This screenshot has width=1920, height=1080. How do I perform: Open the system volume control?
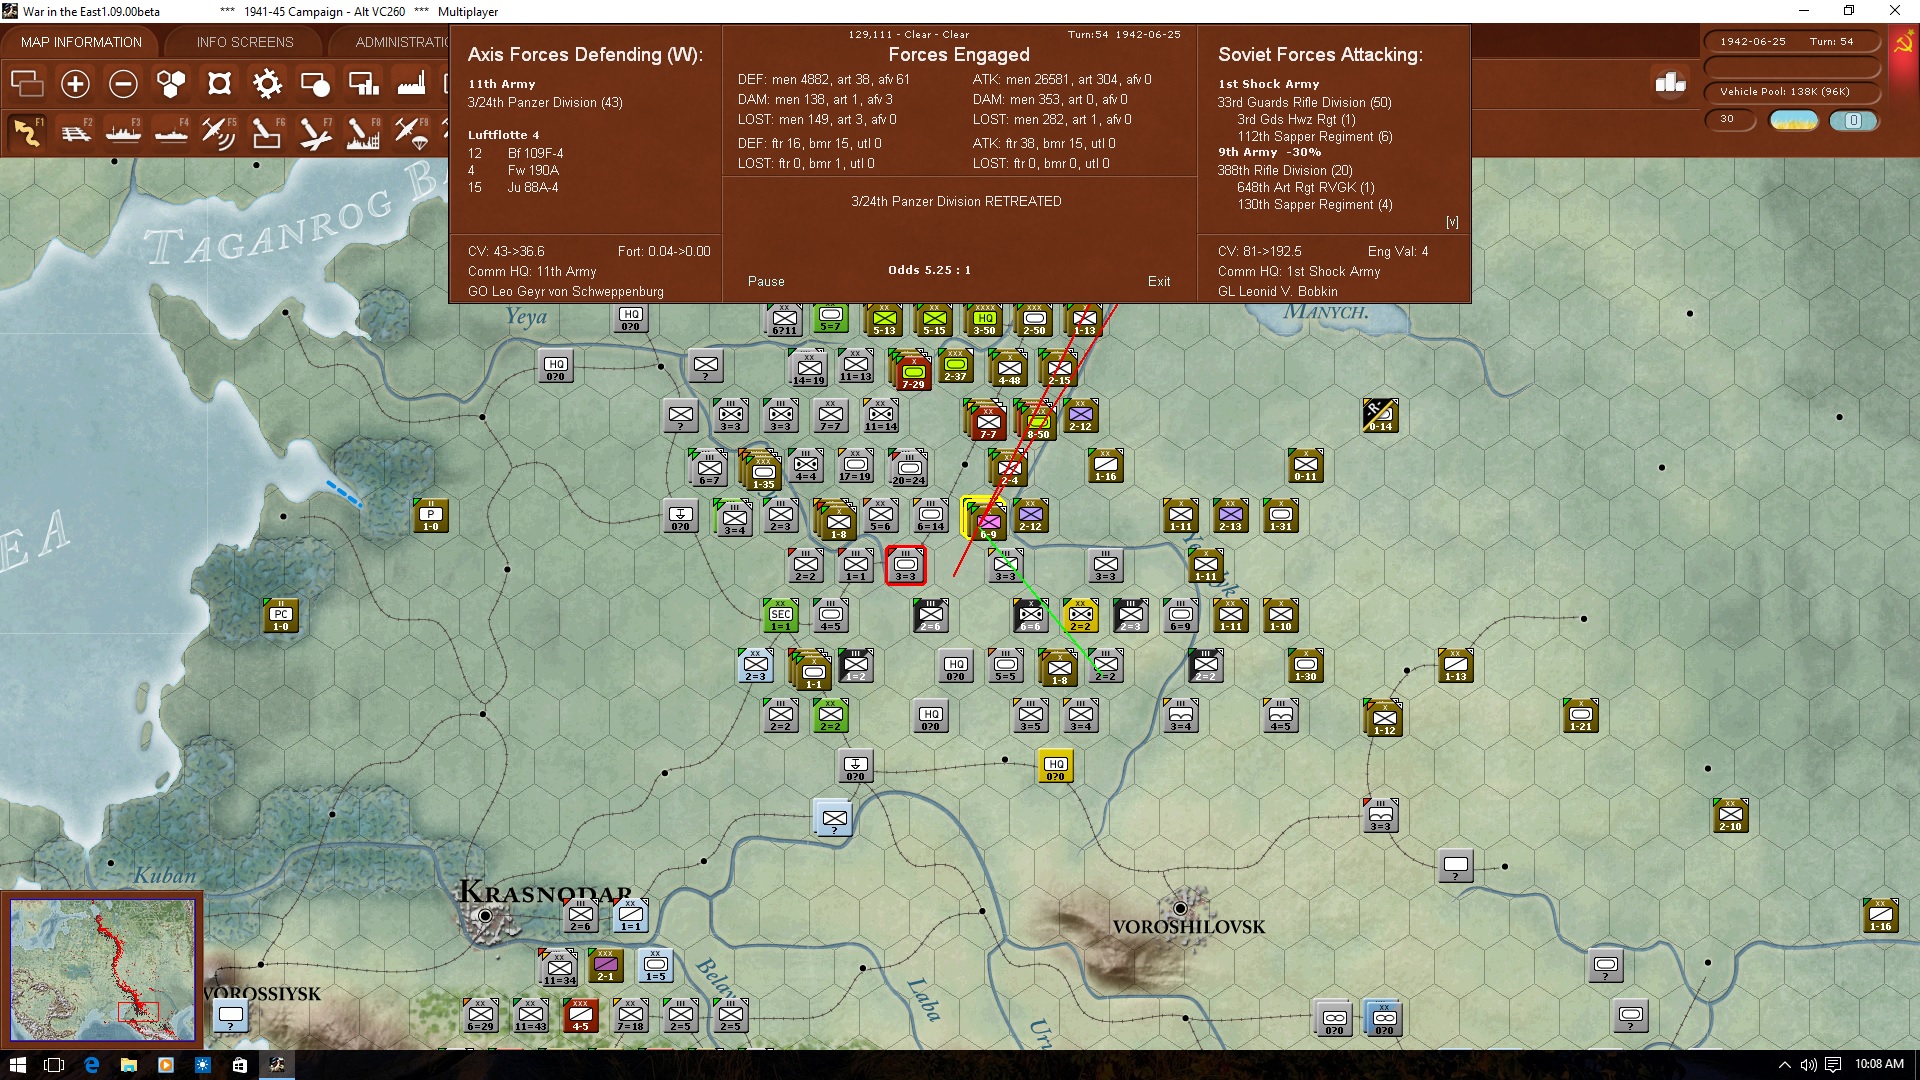pyautogui.click(x=1808, y=1064)
